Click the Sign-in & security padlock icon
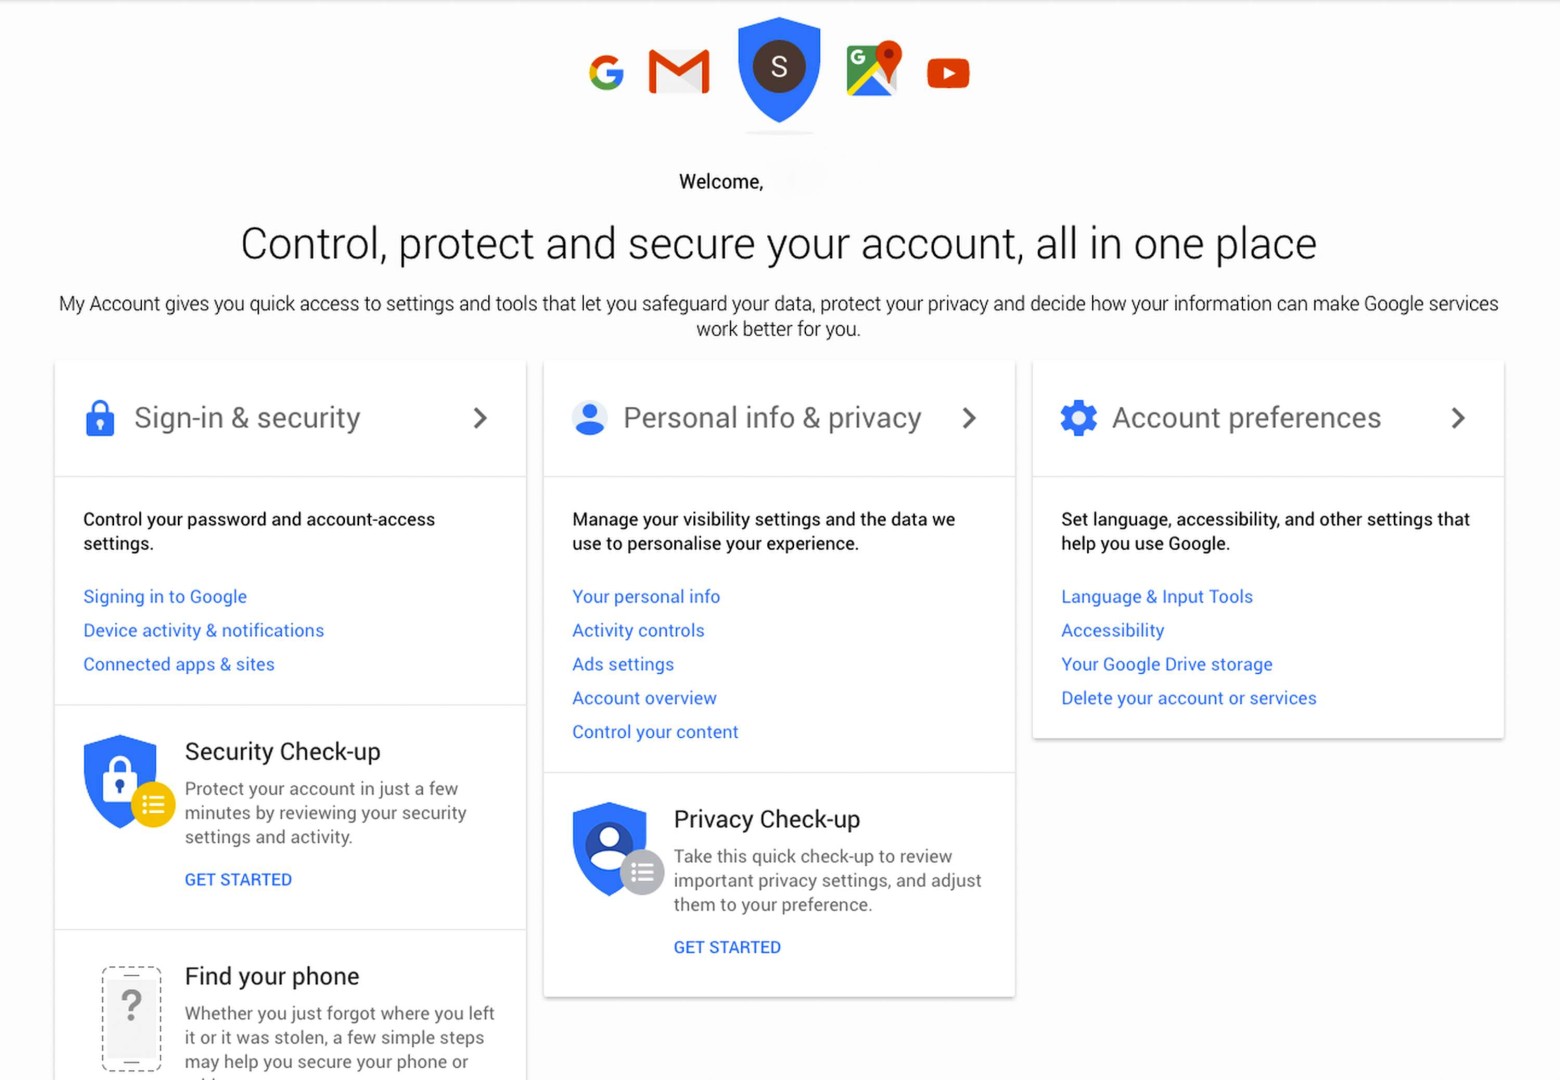Viewport: 1560px width, 1080px height. (100, 418)
